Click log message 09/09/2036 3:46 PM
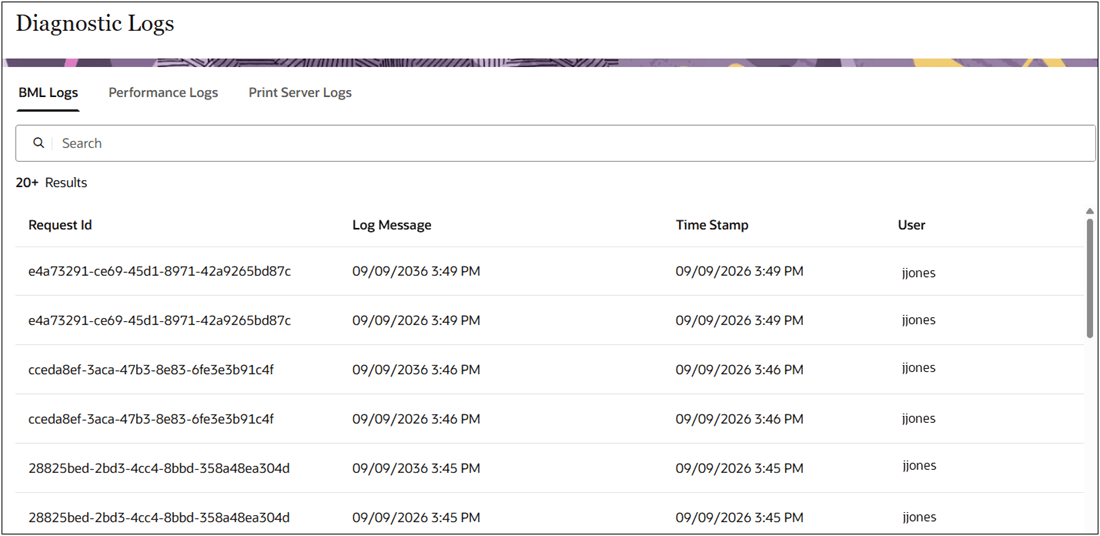 pyautogui.click(x=416, y=369)
